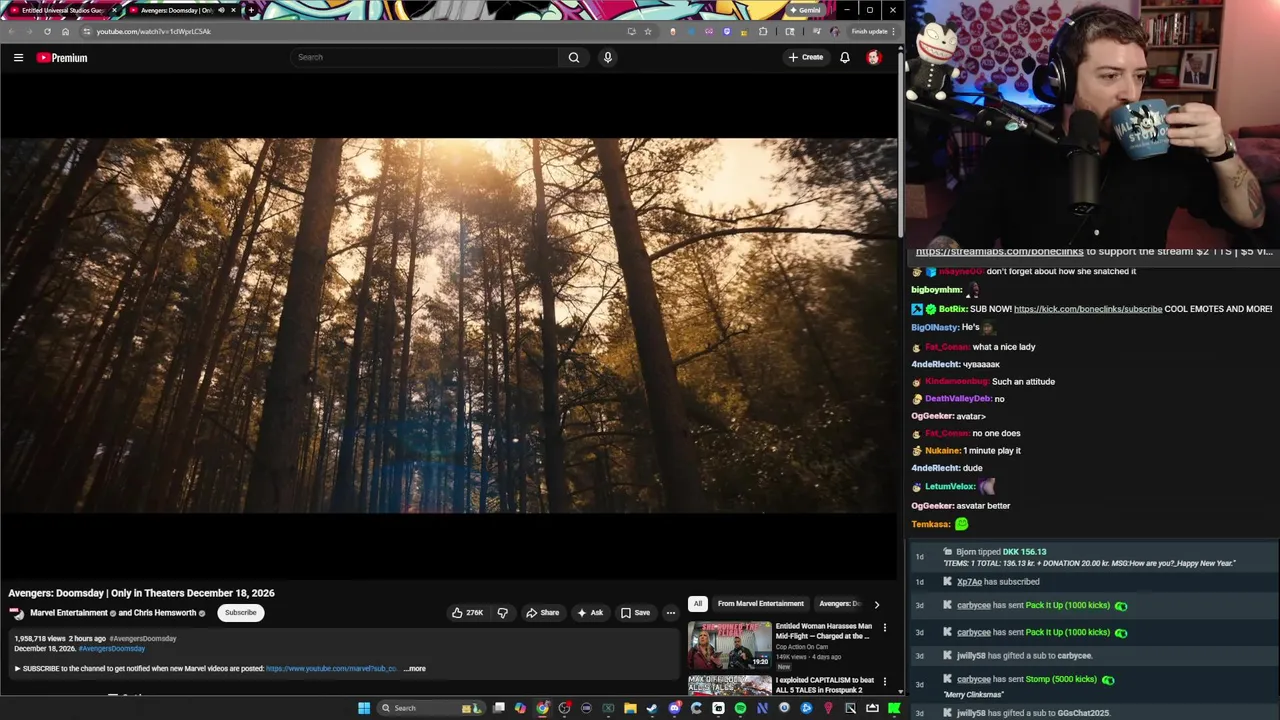Reload the page in Chrome

click(x=47, y=31)
